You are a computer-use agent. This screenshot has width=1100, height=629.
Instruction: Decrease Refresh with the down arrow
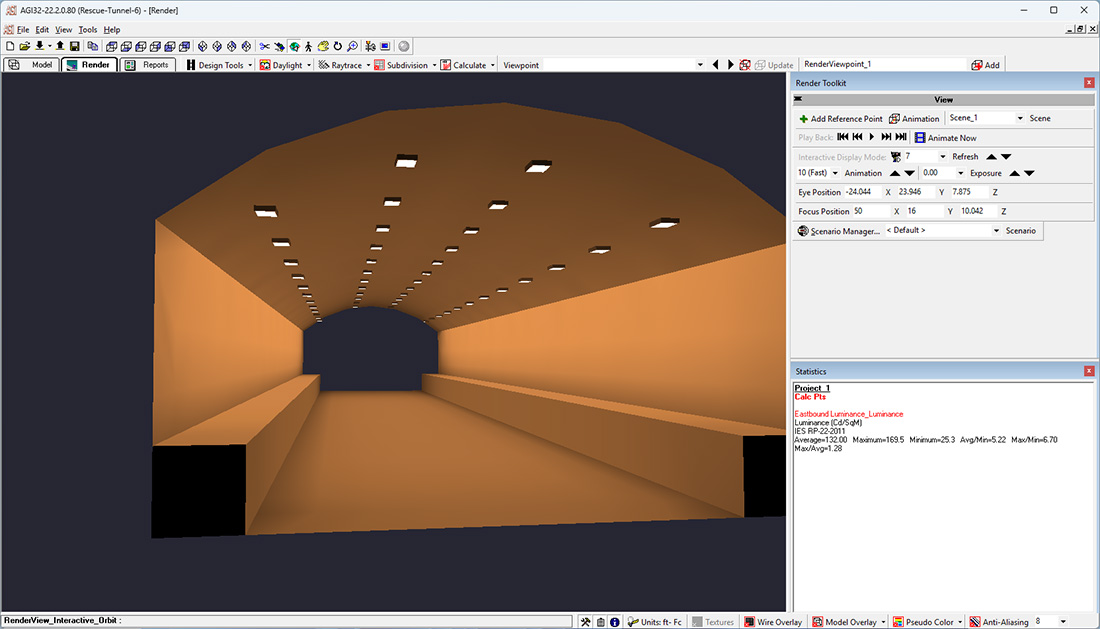[x=1006, y=157]
